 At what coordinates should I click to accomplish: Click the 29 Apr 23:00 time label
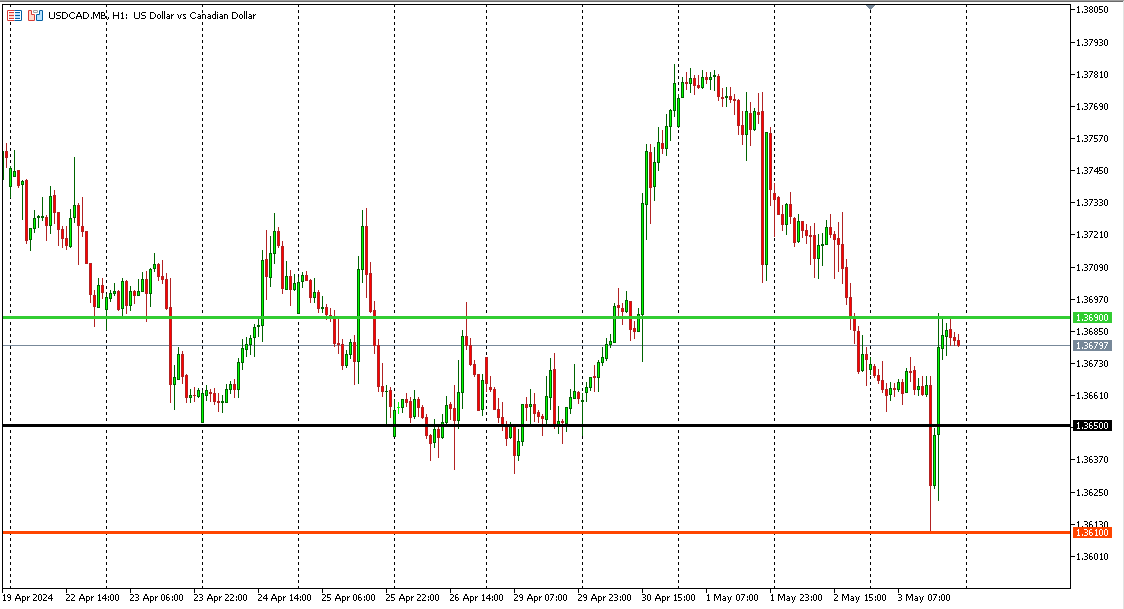tap(604, 598)
